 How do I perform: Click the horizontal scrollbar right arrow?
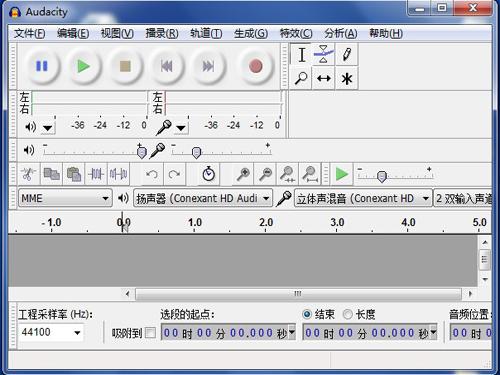tap(470, 294)
